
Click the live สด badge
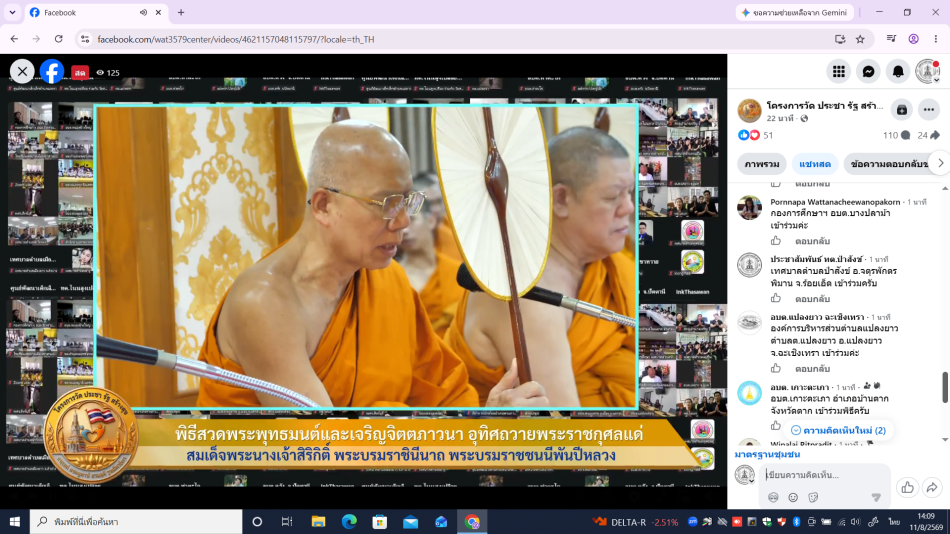point(80,72)
